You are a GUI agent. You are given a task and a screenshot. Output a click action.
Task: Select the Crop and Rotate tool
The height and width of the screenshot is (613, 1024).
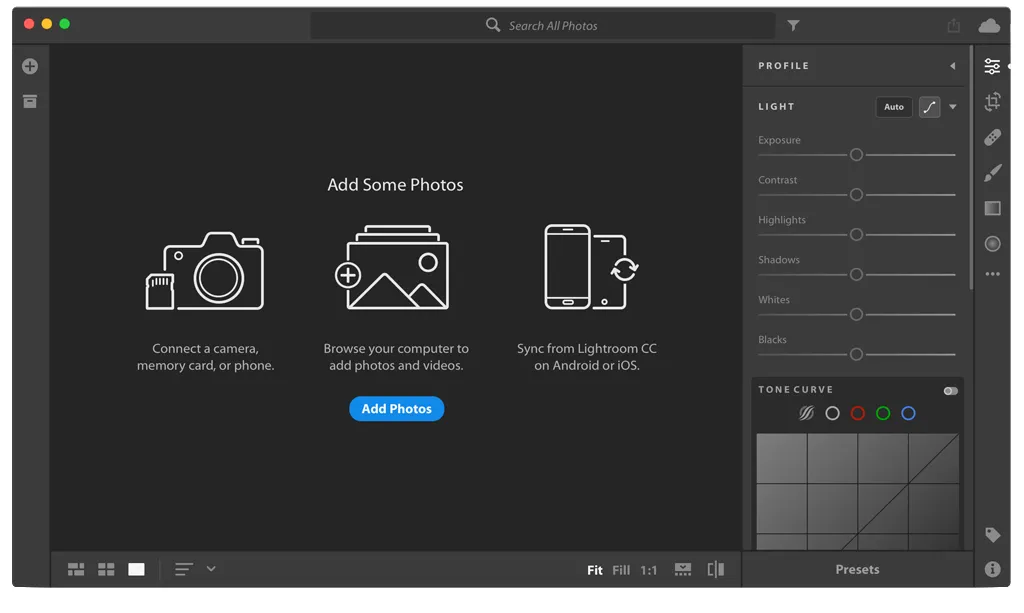tap(993, 101)
